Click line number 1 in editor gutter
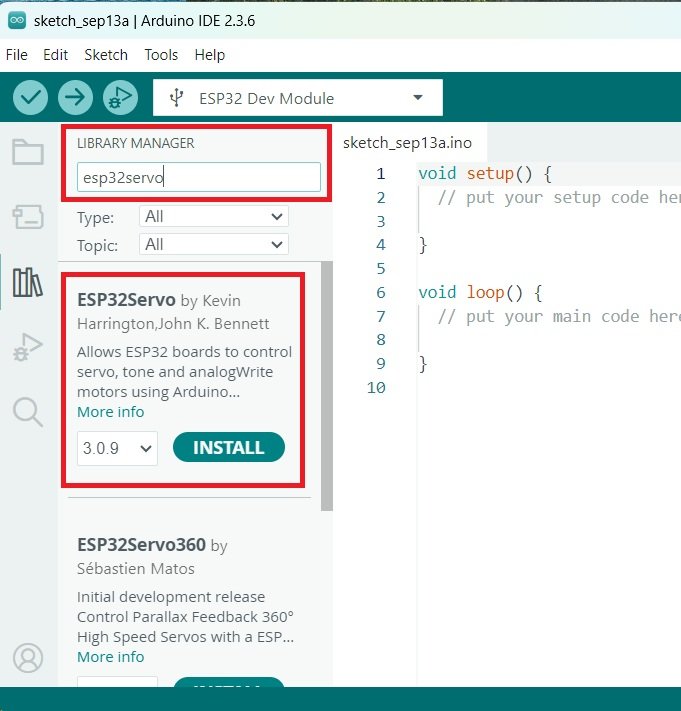The width and height of the screenshot is (681, 711). [381, 174]
